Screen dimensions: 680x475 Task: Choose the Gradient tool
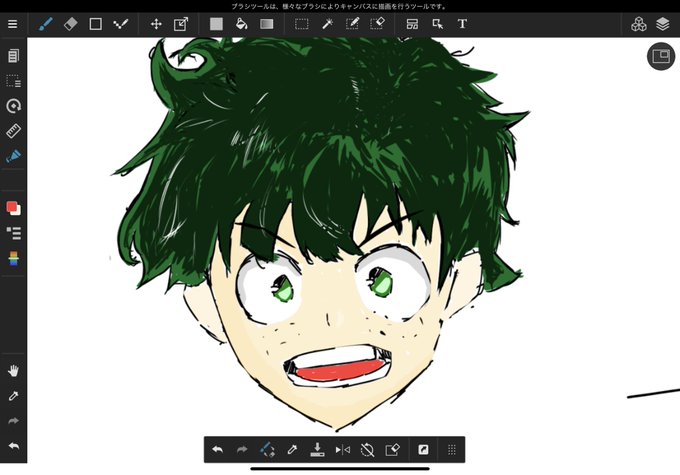tap(267, 24)
